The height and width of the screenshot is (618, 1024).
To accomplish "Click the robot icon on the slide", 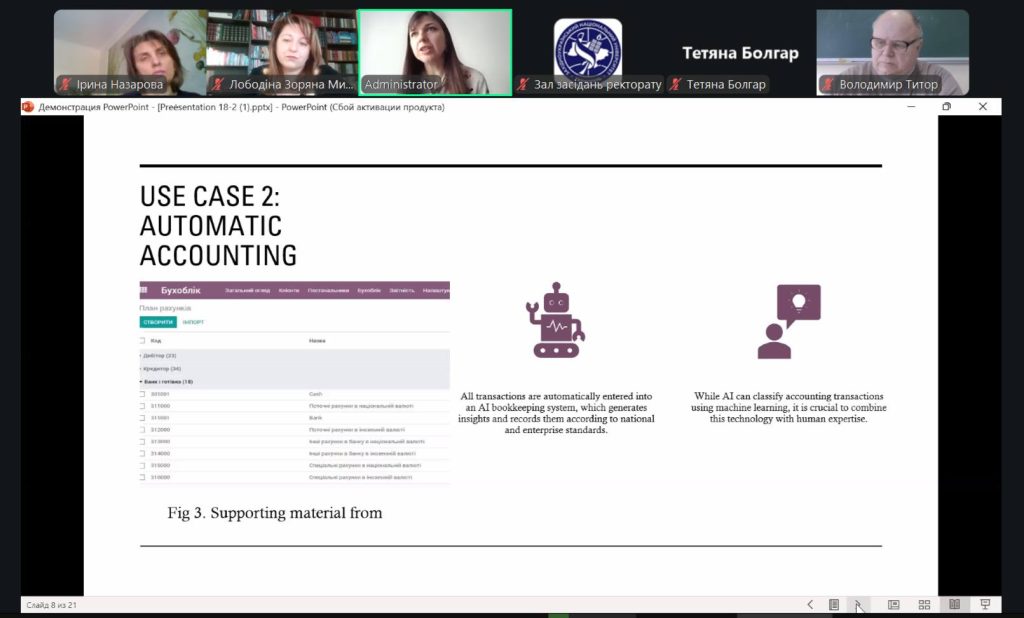I will click(x=557, y=320).
